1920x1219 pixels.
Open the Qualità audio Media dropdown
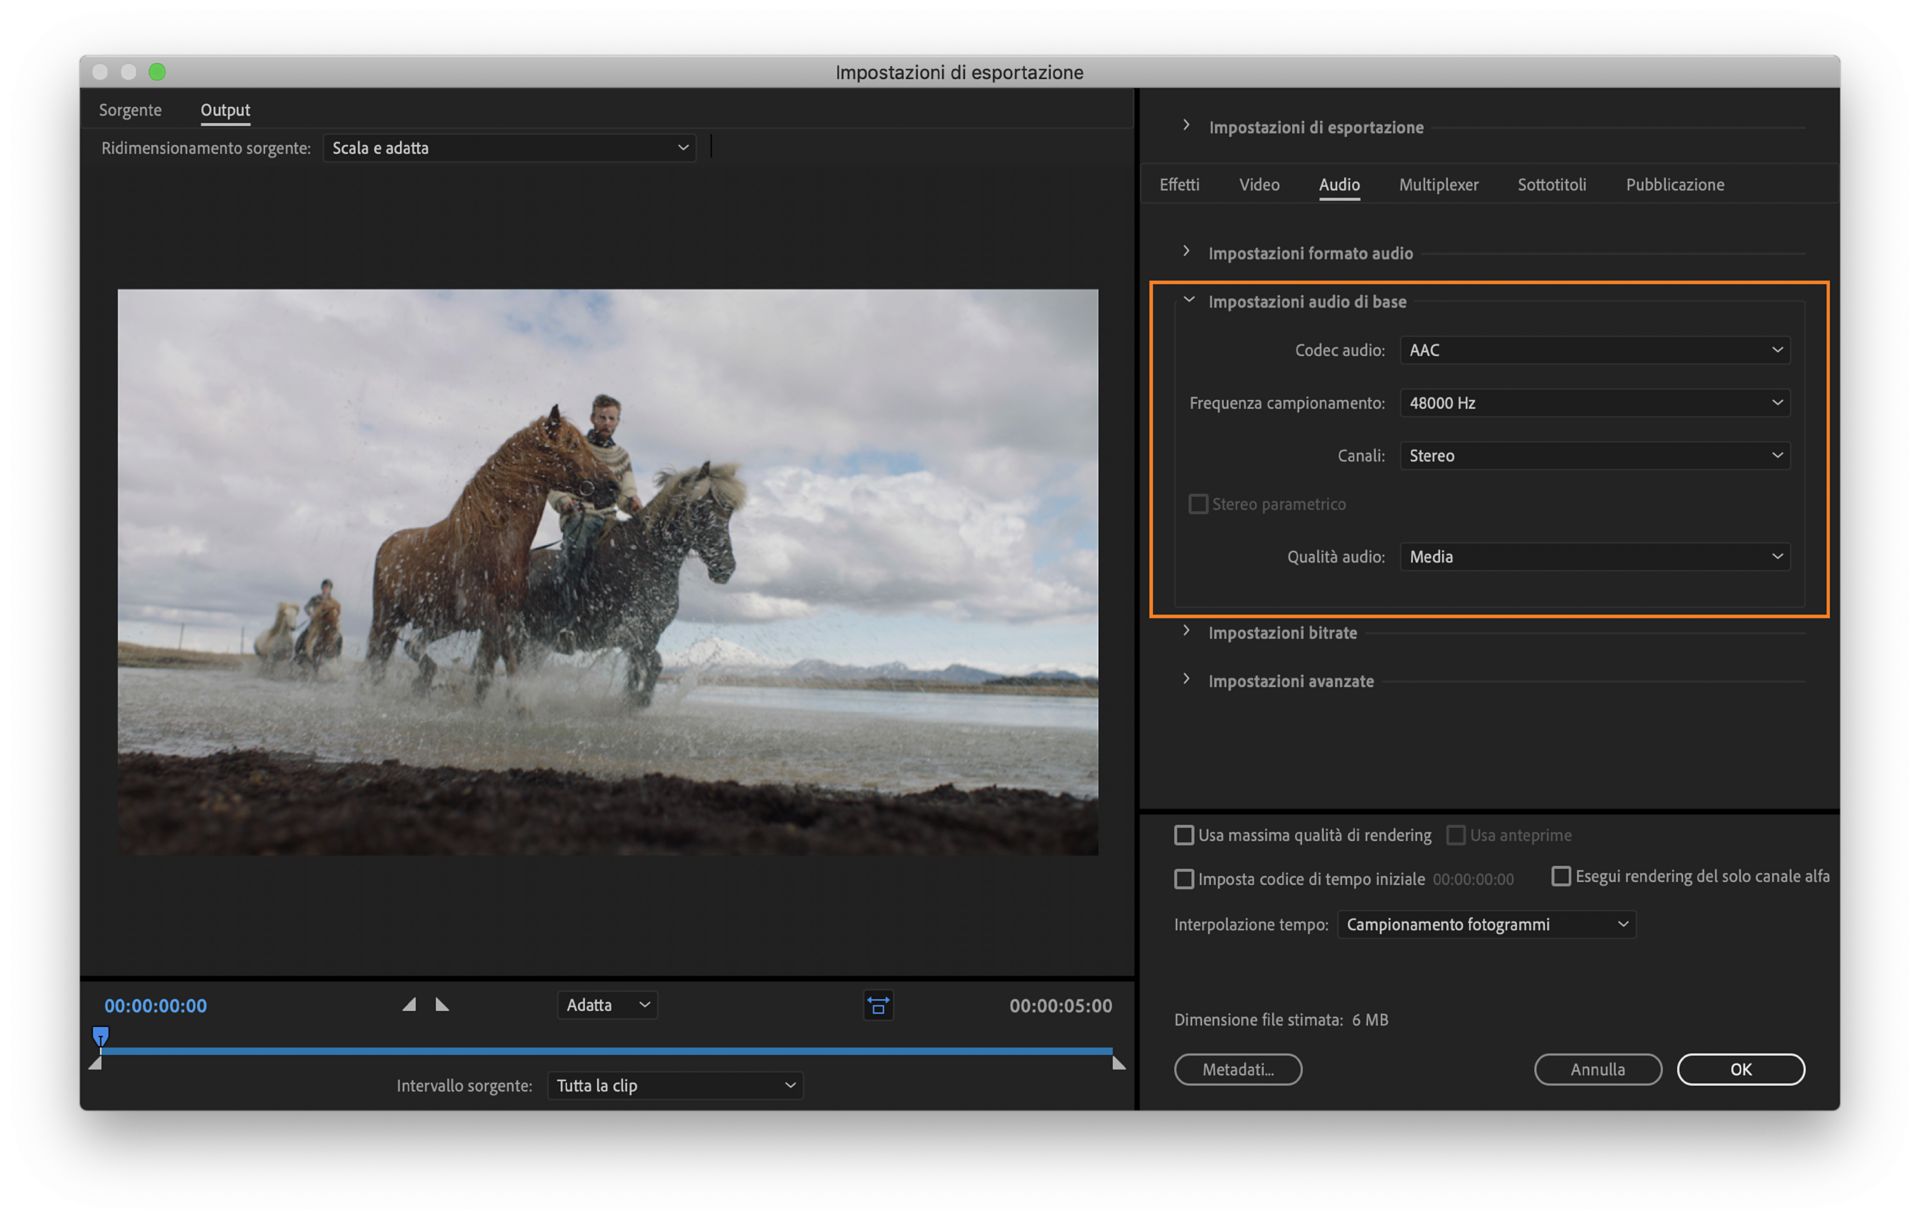tap(1594, 557)
